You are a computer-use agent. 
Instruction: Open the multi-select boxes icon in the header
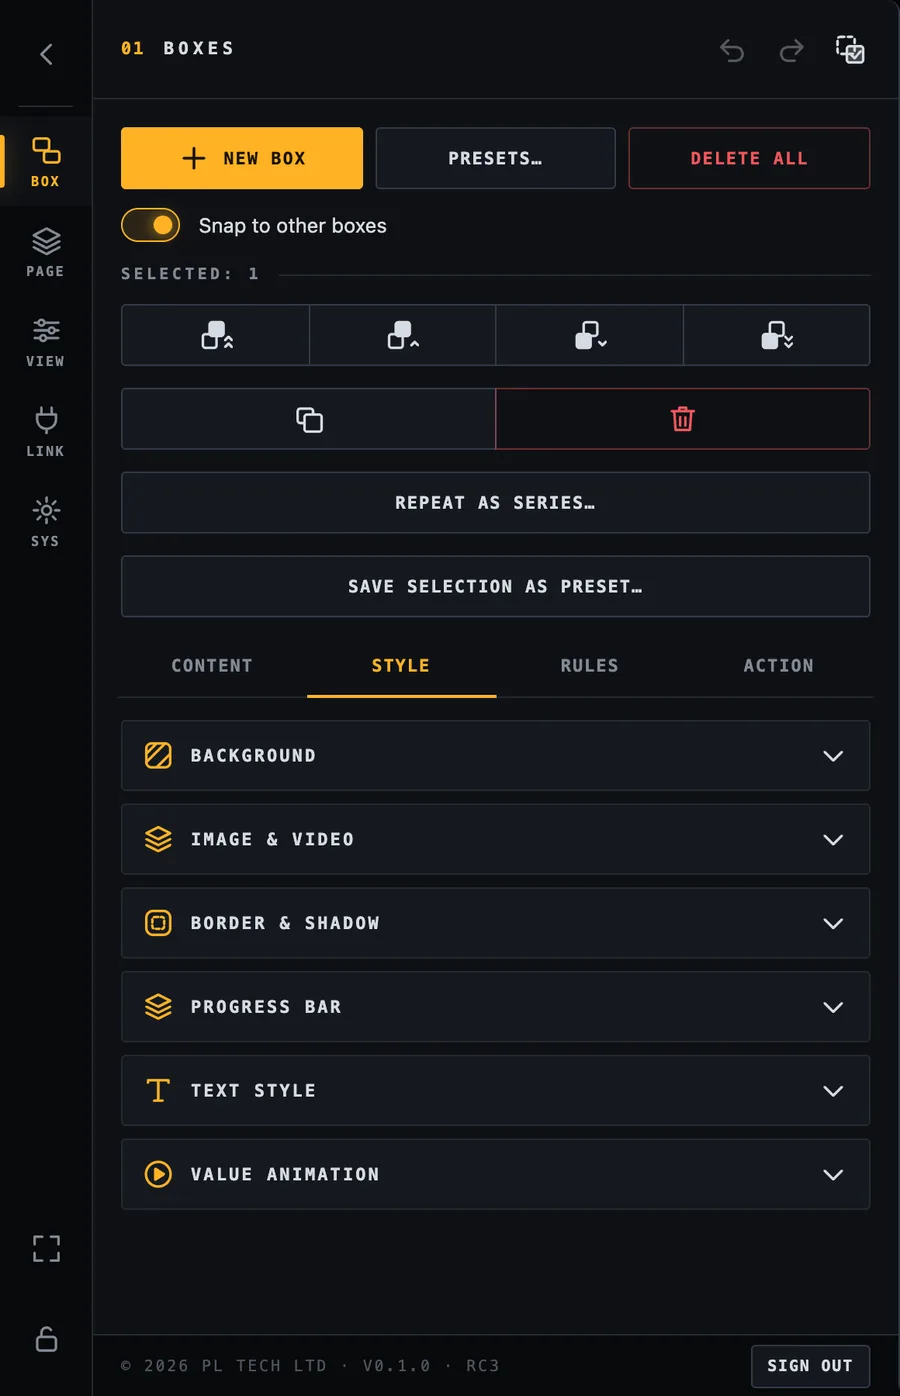click(x=850, y=49)
